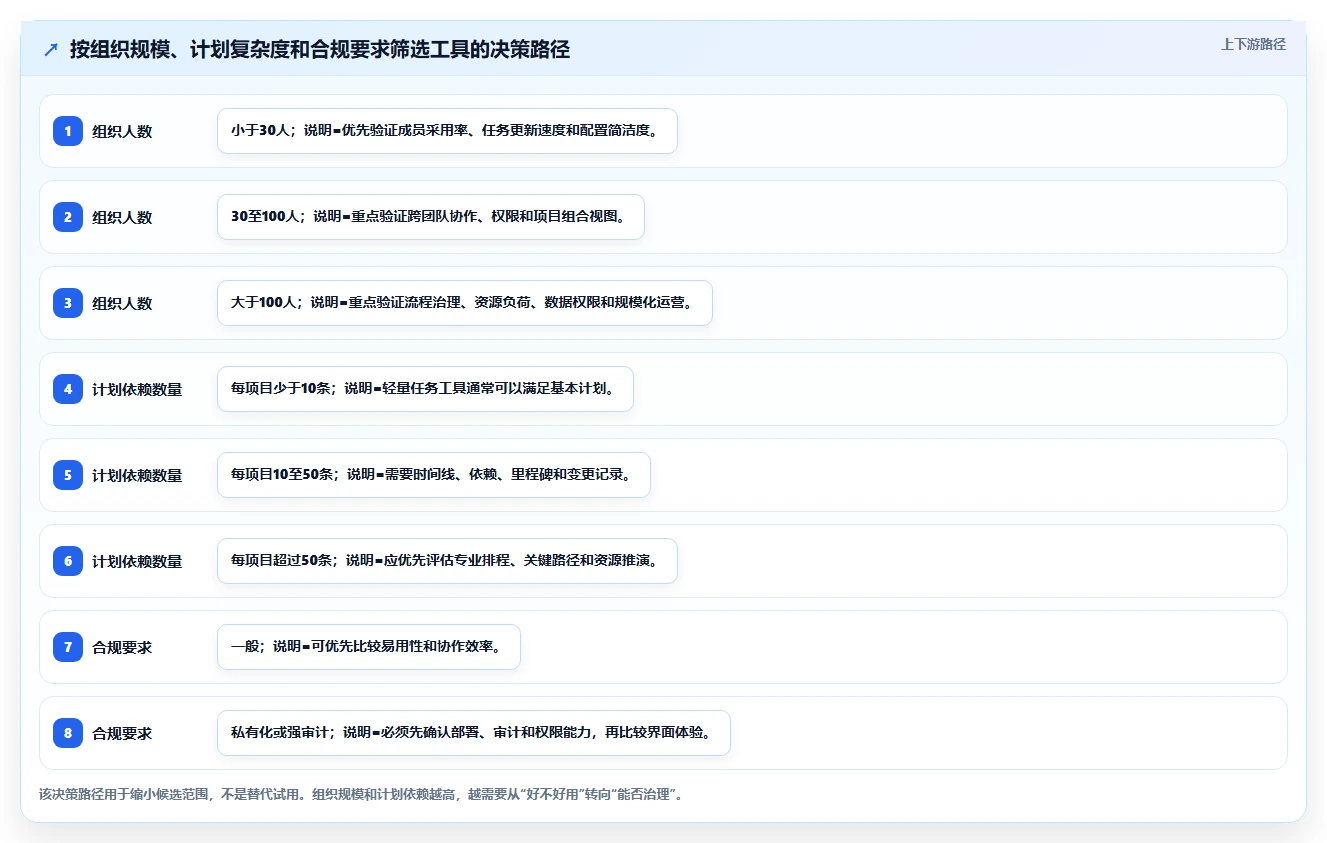The height and width of the screenshot is (843, 1327).
Task: Select the 30至100人 description box
Action: 431,217
